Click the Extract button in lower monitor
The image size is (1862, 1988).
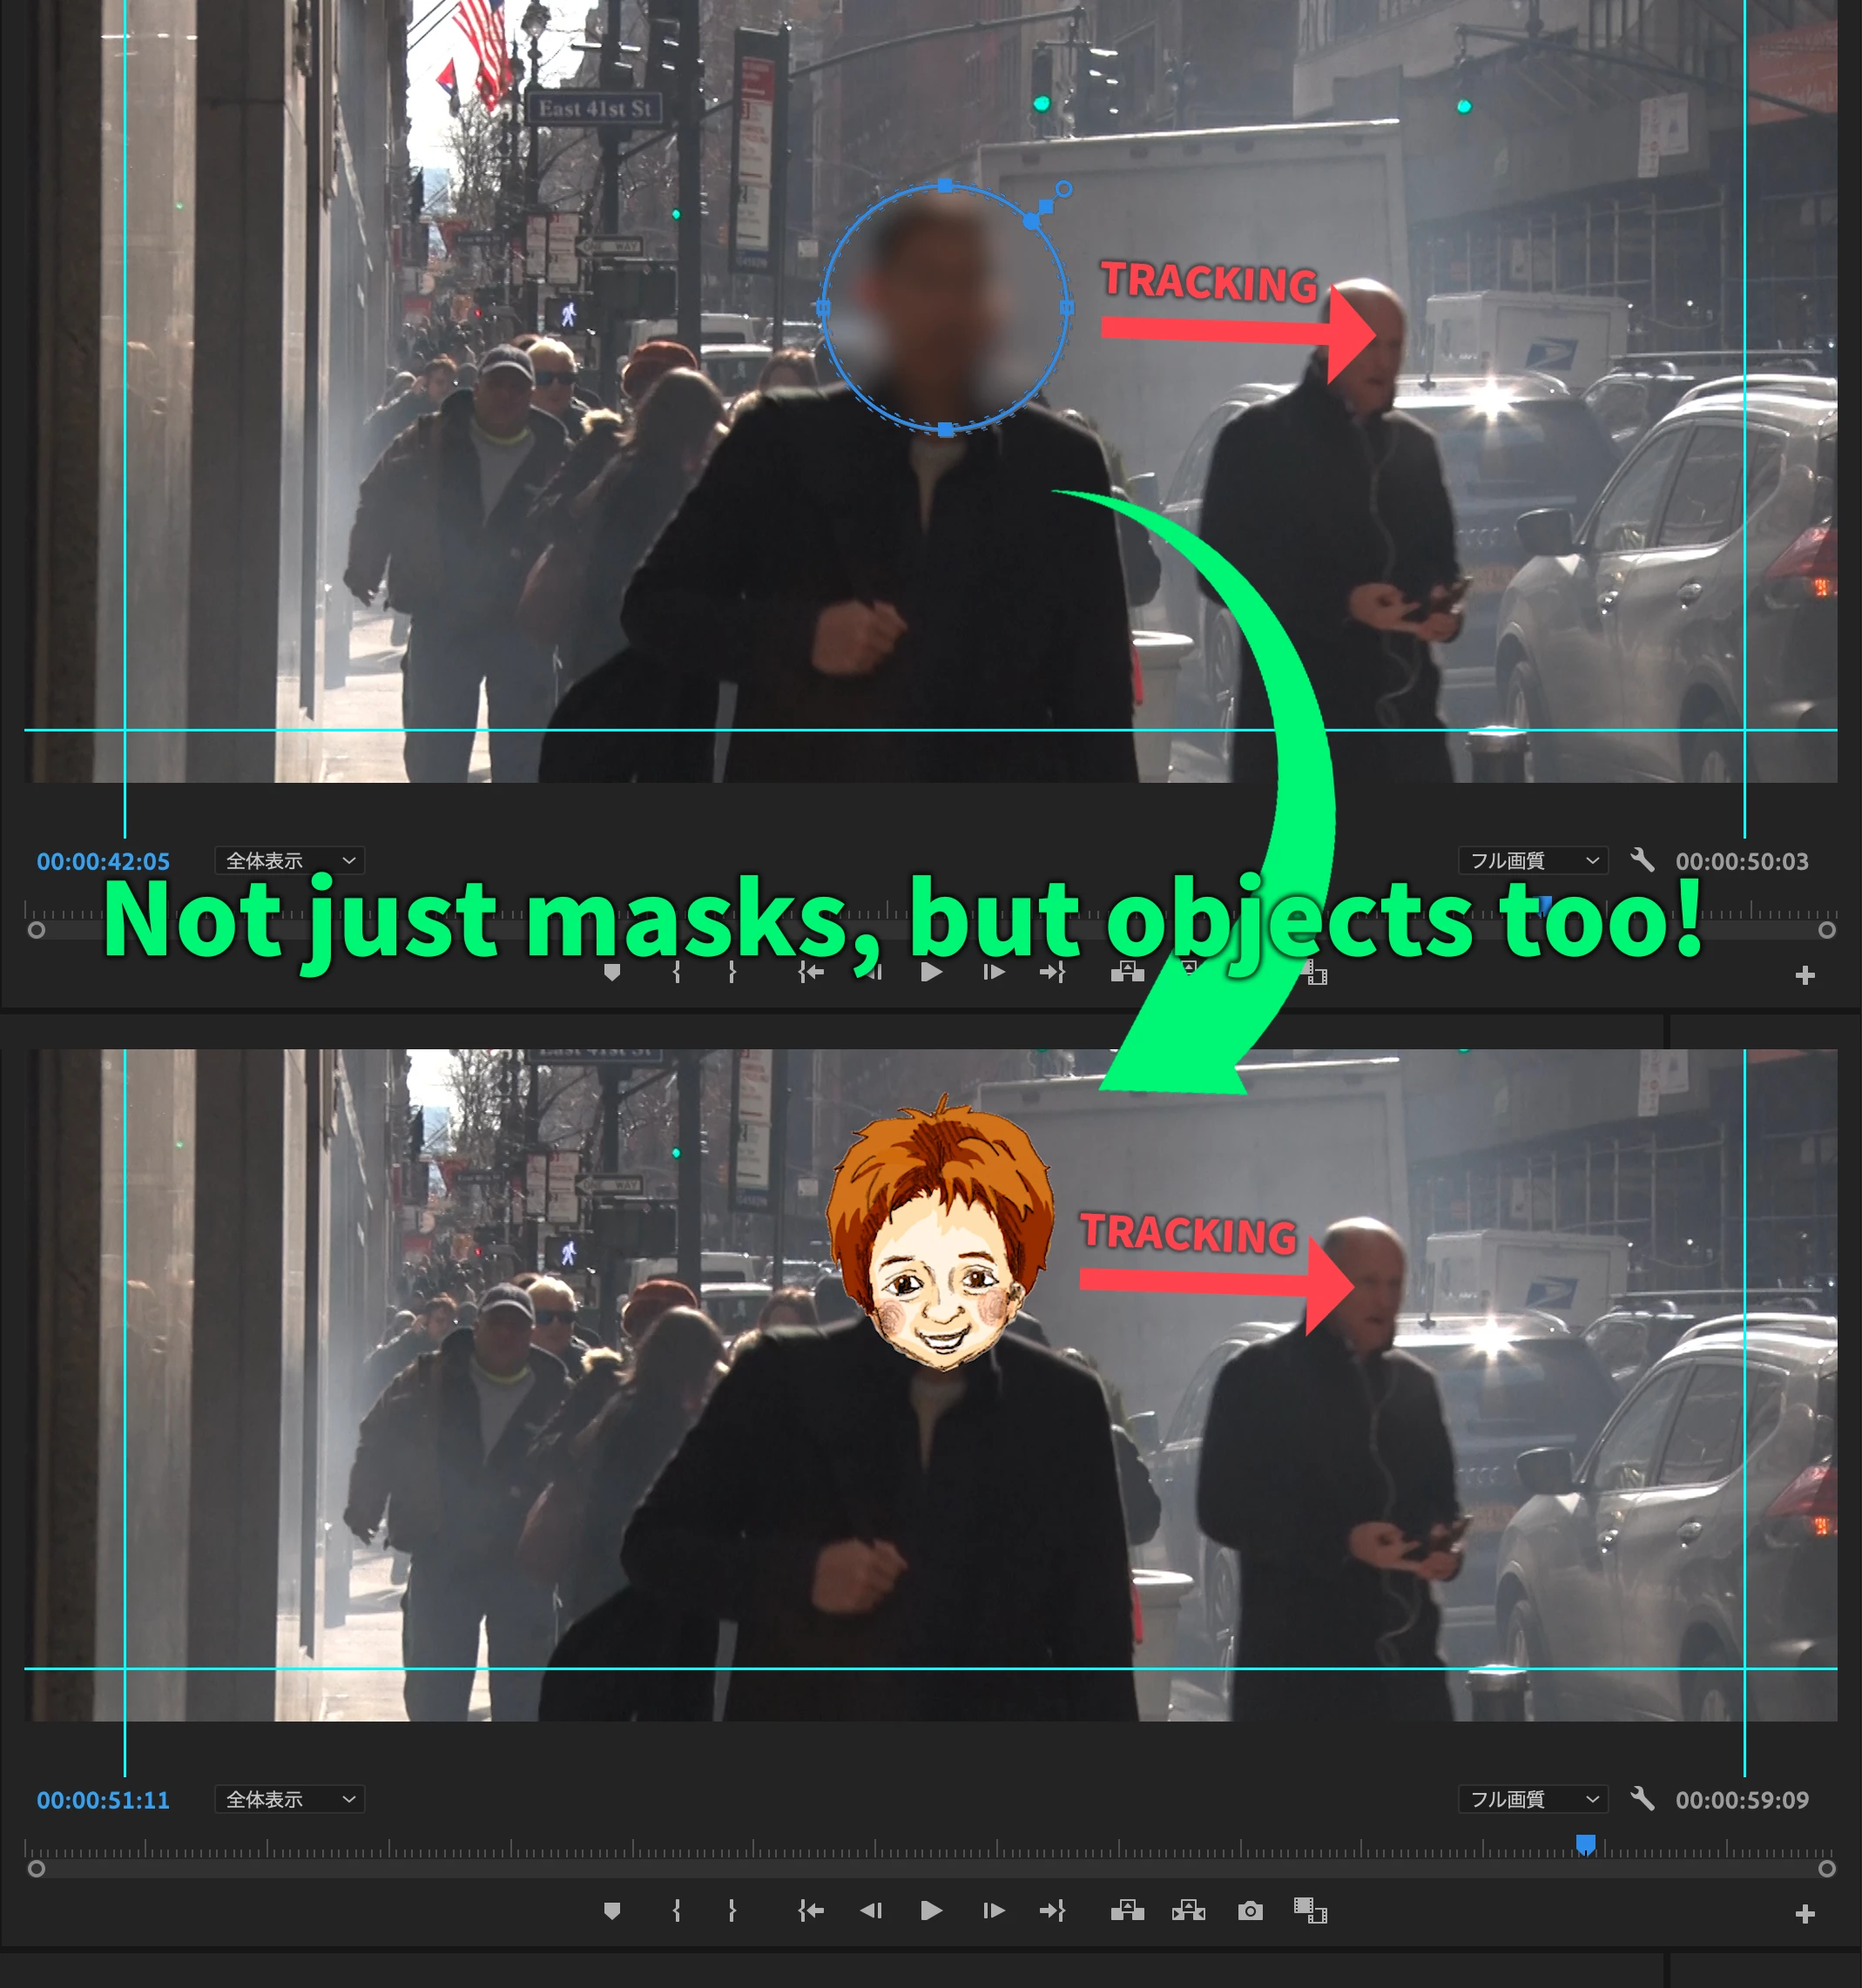point(1188,1911)
